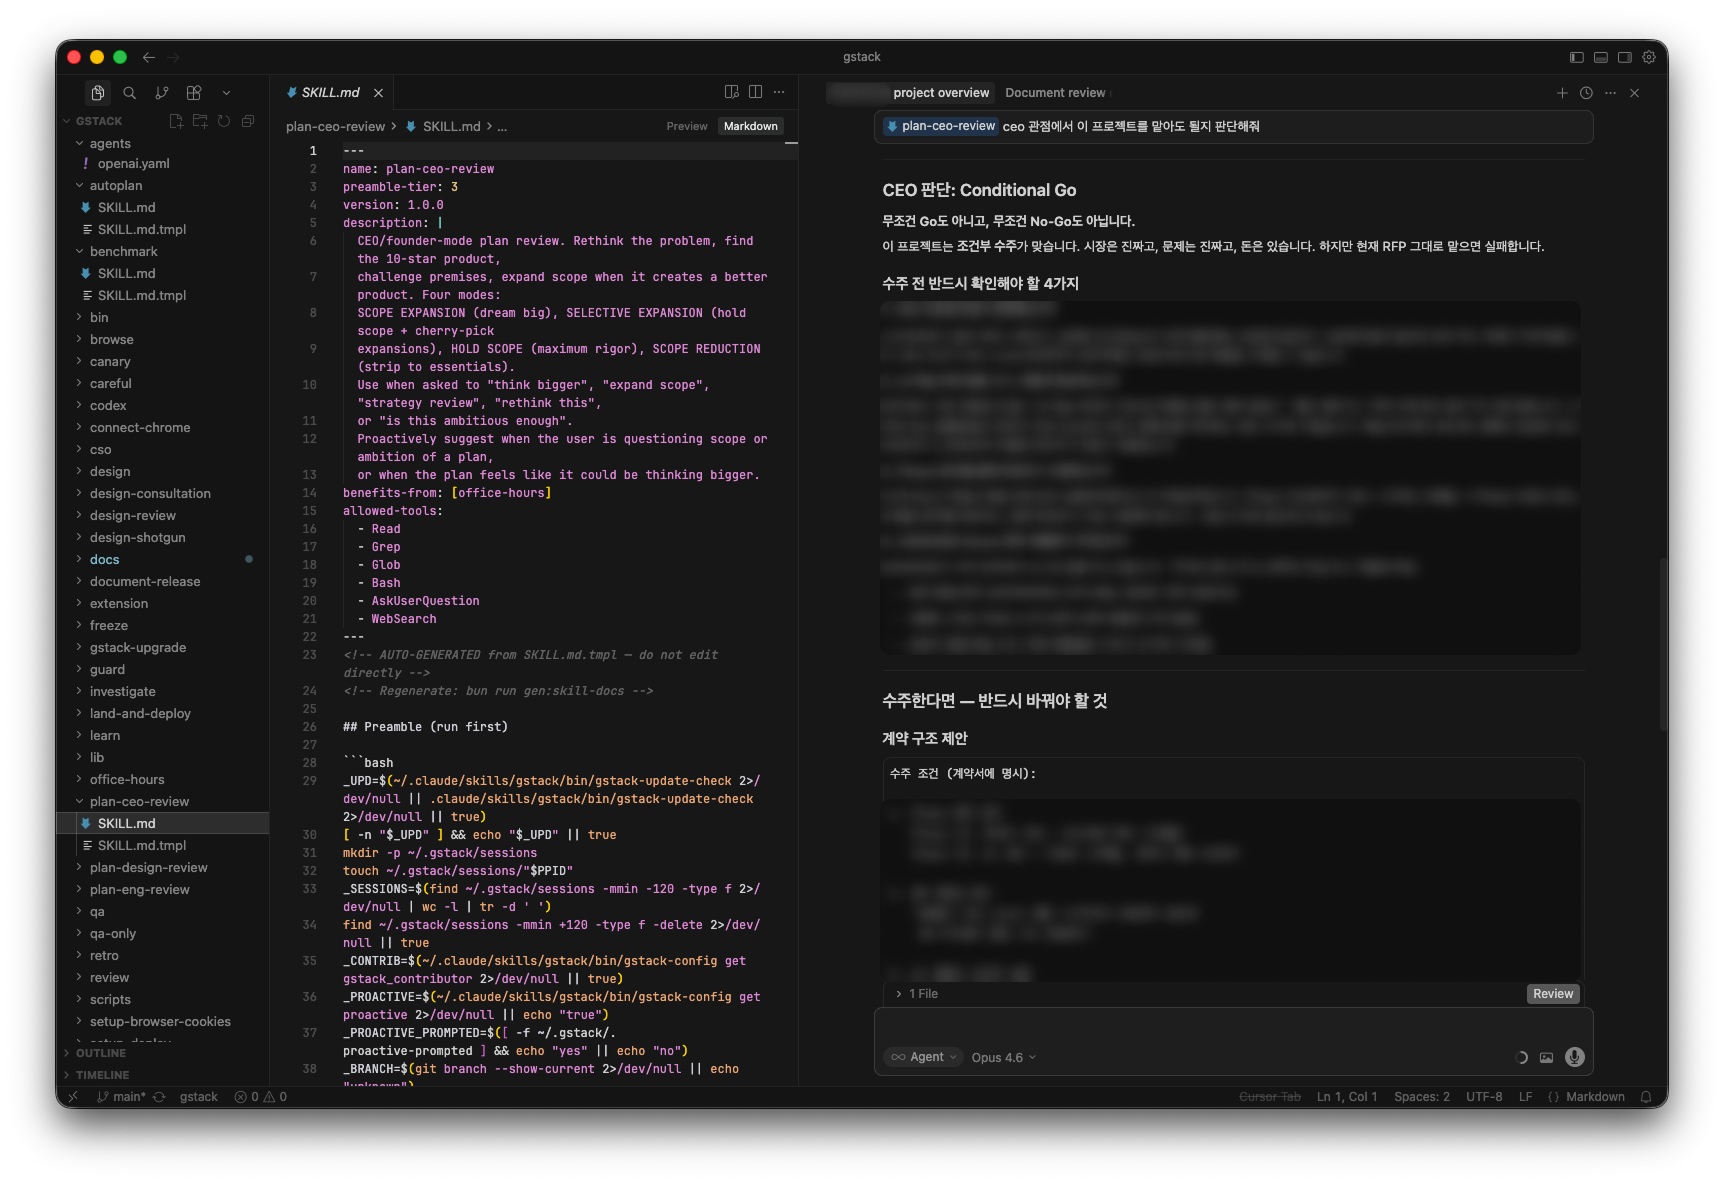Switch to the Document review chat tab

click(x=1055, y=93)
